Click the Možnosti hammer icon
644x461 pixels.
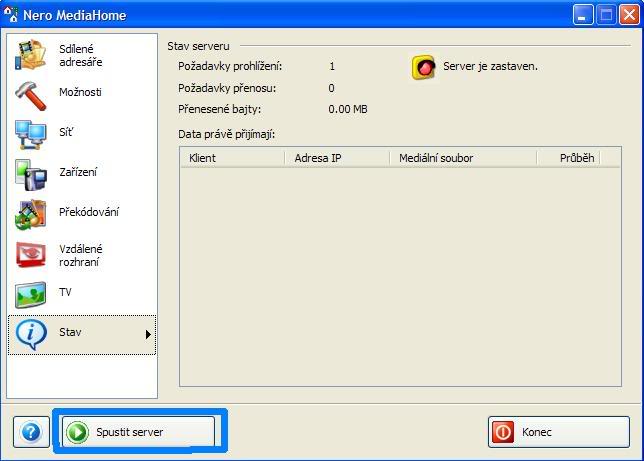(x=30, y=93)
